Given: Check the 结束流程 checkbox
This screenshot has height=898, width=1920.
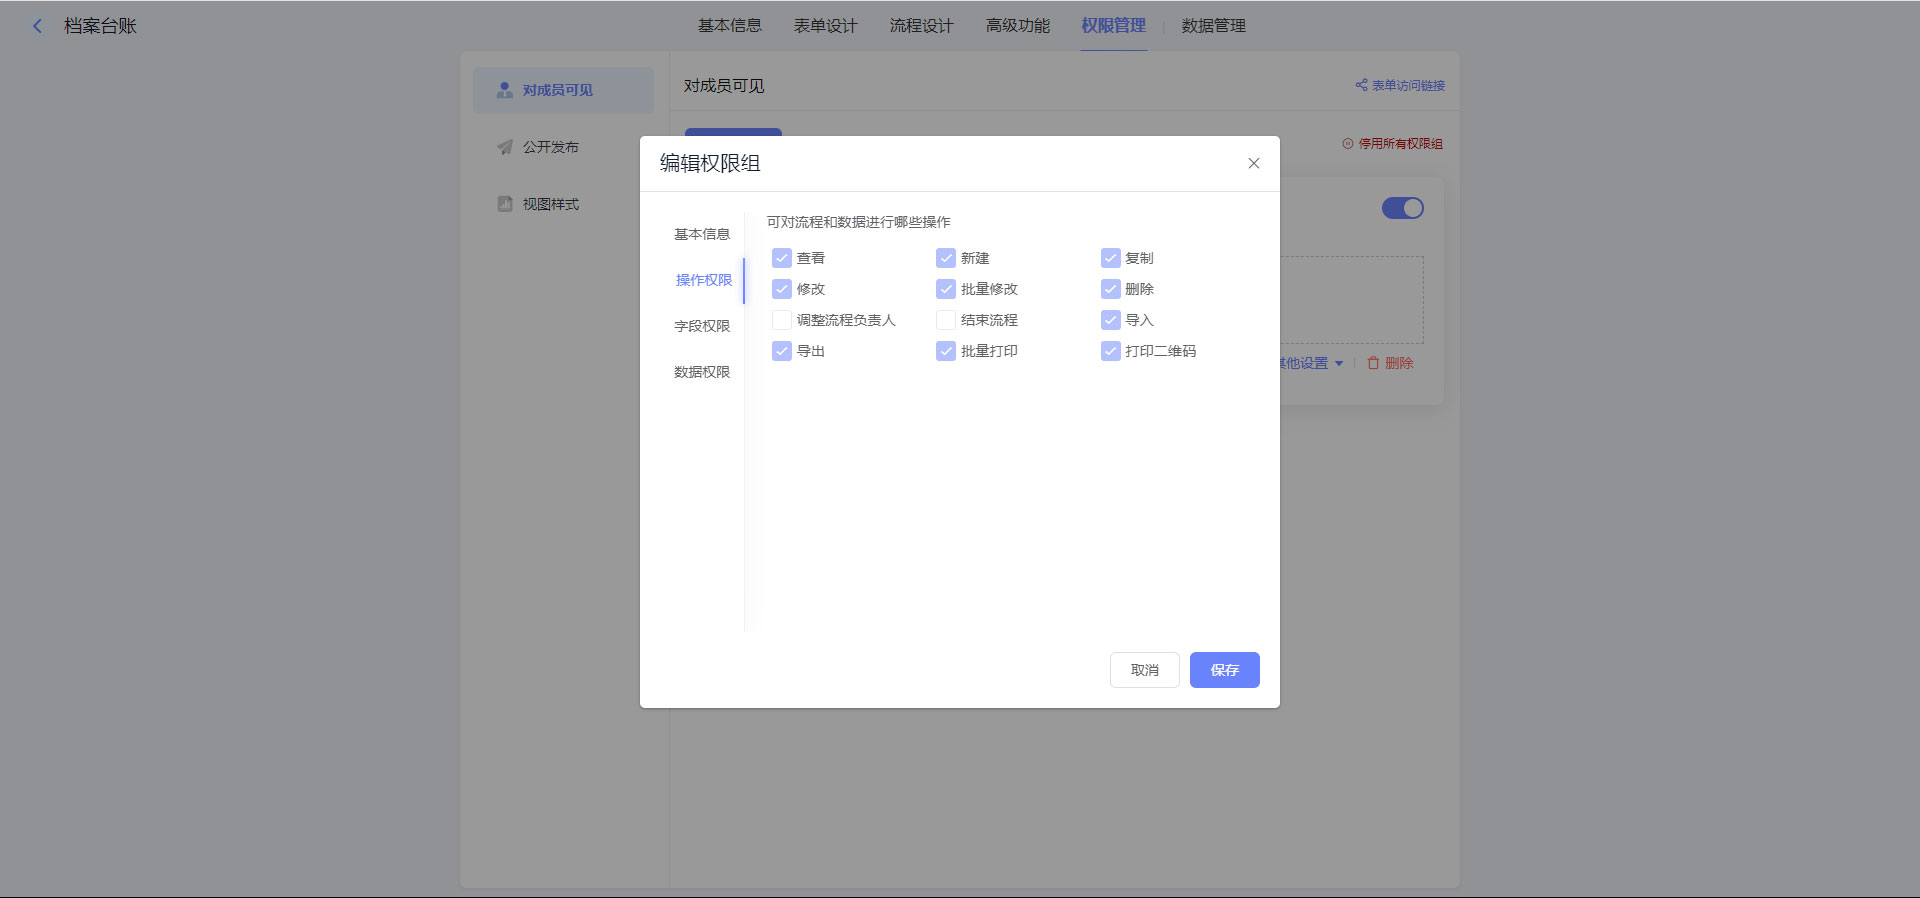Looking at the screenshot, I should (946, 320).
